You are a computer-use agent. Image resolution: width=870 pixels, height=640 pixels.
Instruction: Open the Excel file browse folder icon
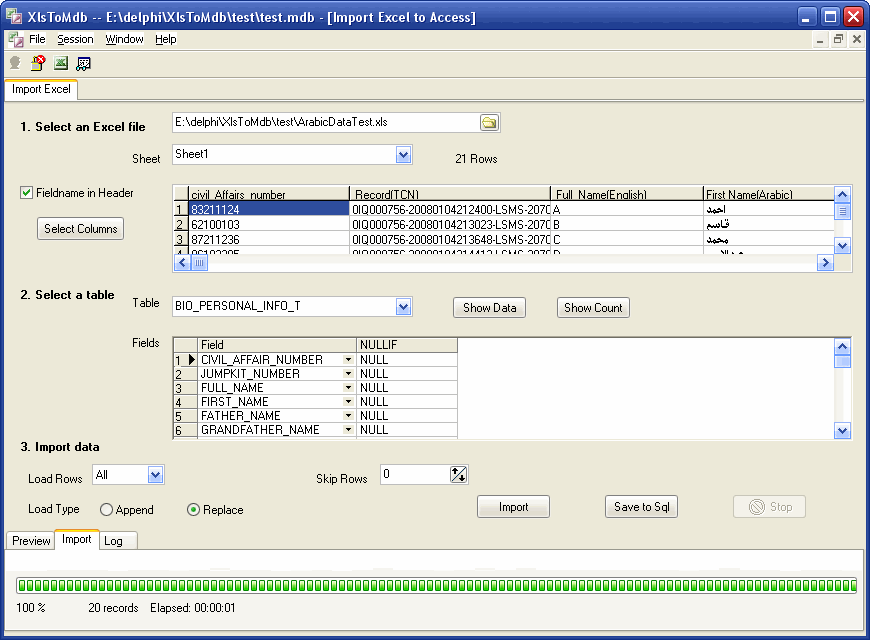point(489,123)
